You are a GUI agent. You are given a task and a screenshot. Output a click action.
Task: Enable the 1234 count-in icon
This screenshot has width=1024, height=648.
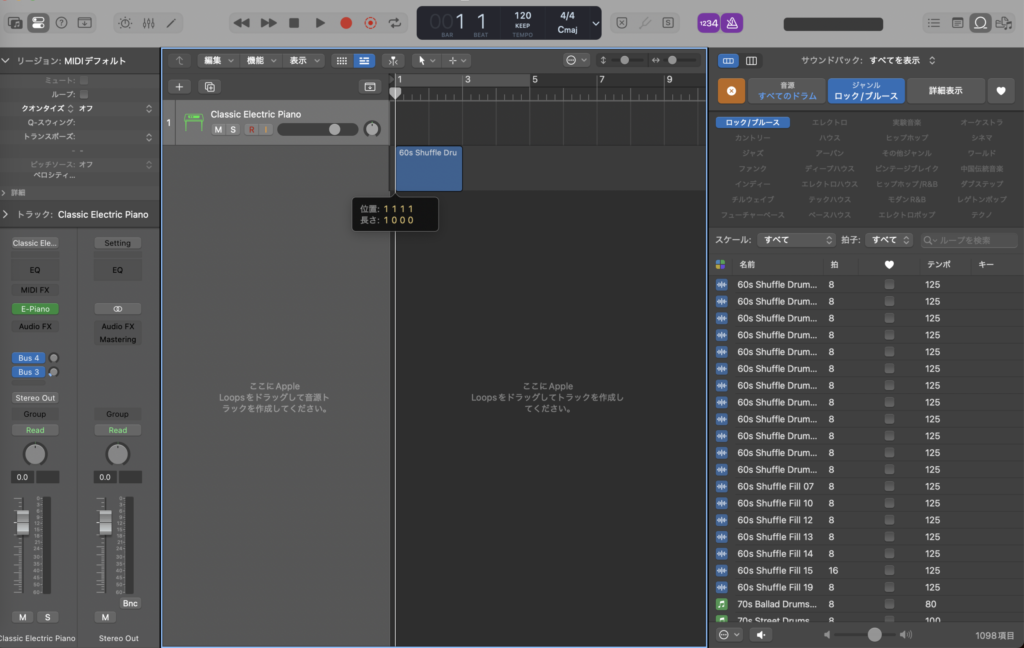[x=709, y=21]
